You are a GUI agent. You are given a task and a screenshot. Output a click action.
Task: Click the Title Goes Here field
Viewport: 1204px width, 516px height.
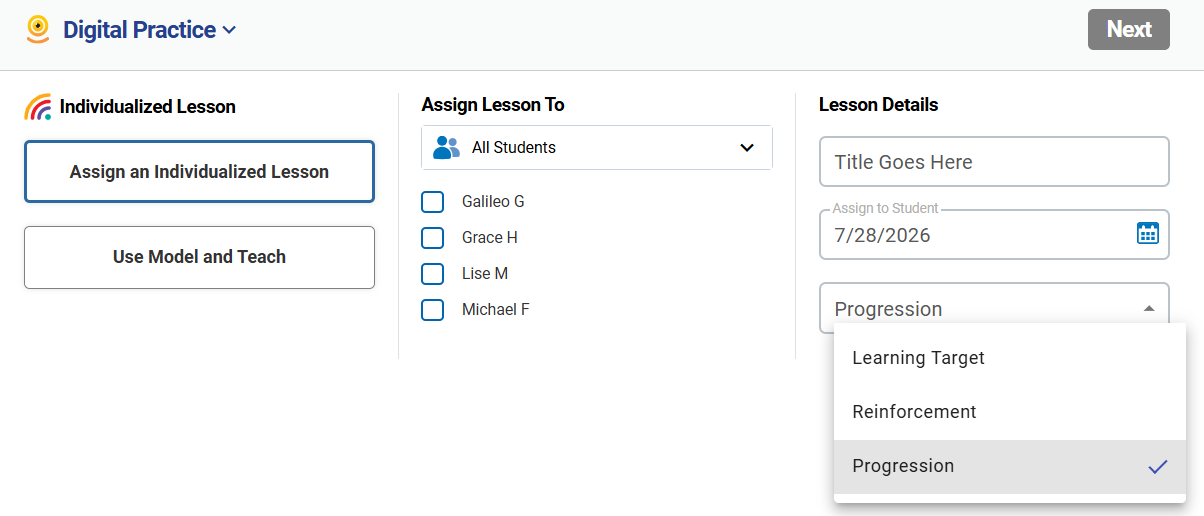tap(994, 162)
